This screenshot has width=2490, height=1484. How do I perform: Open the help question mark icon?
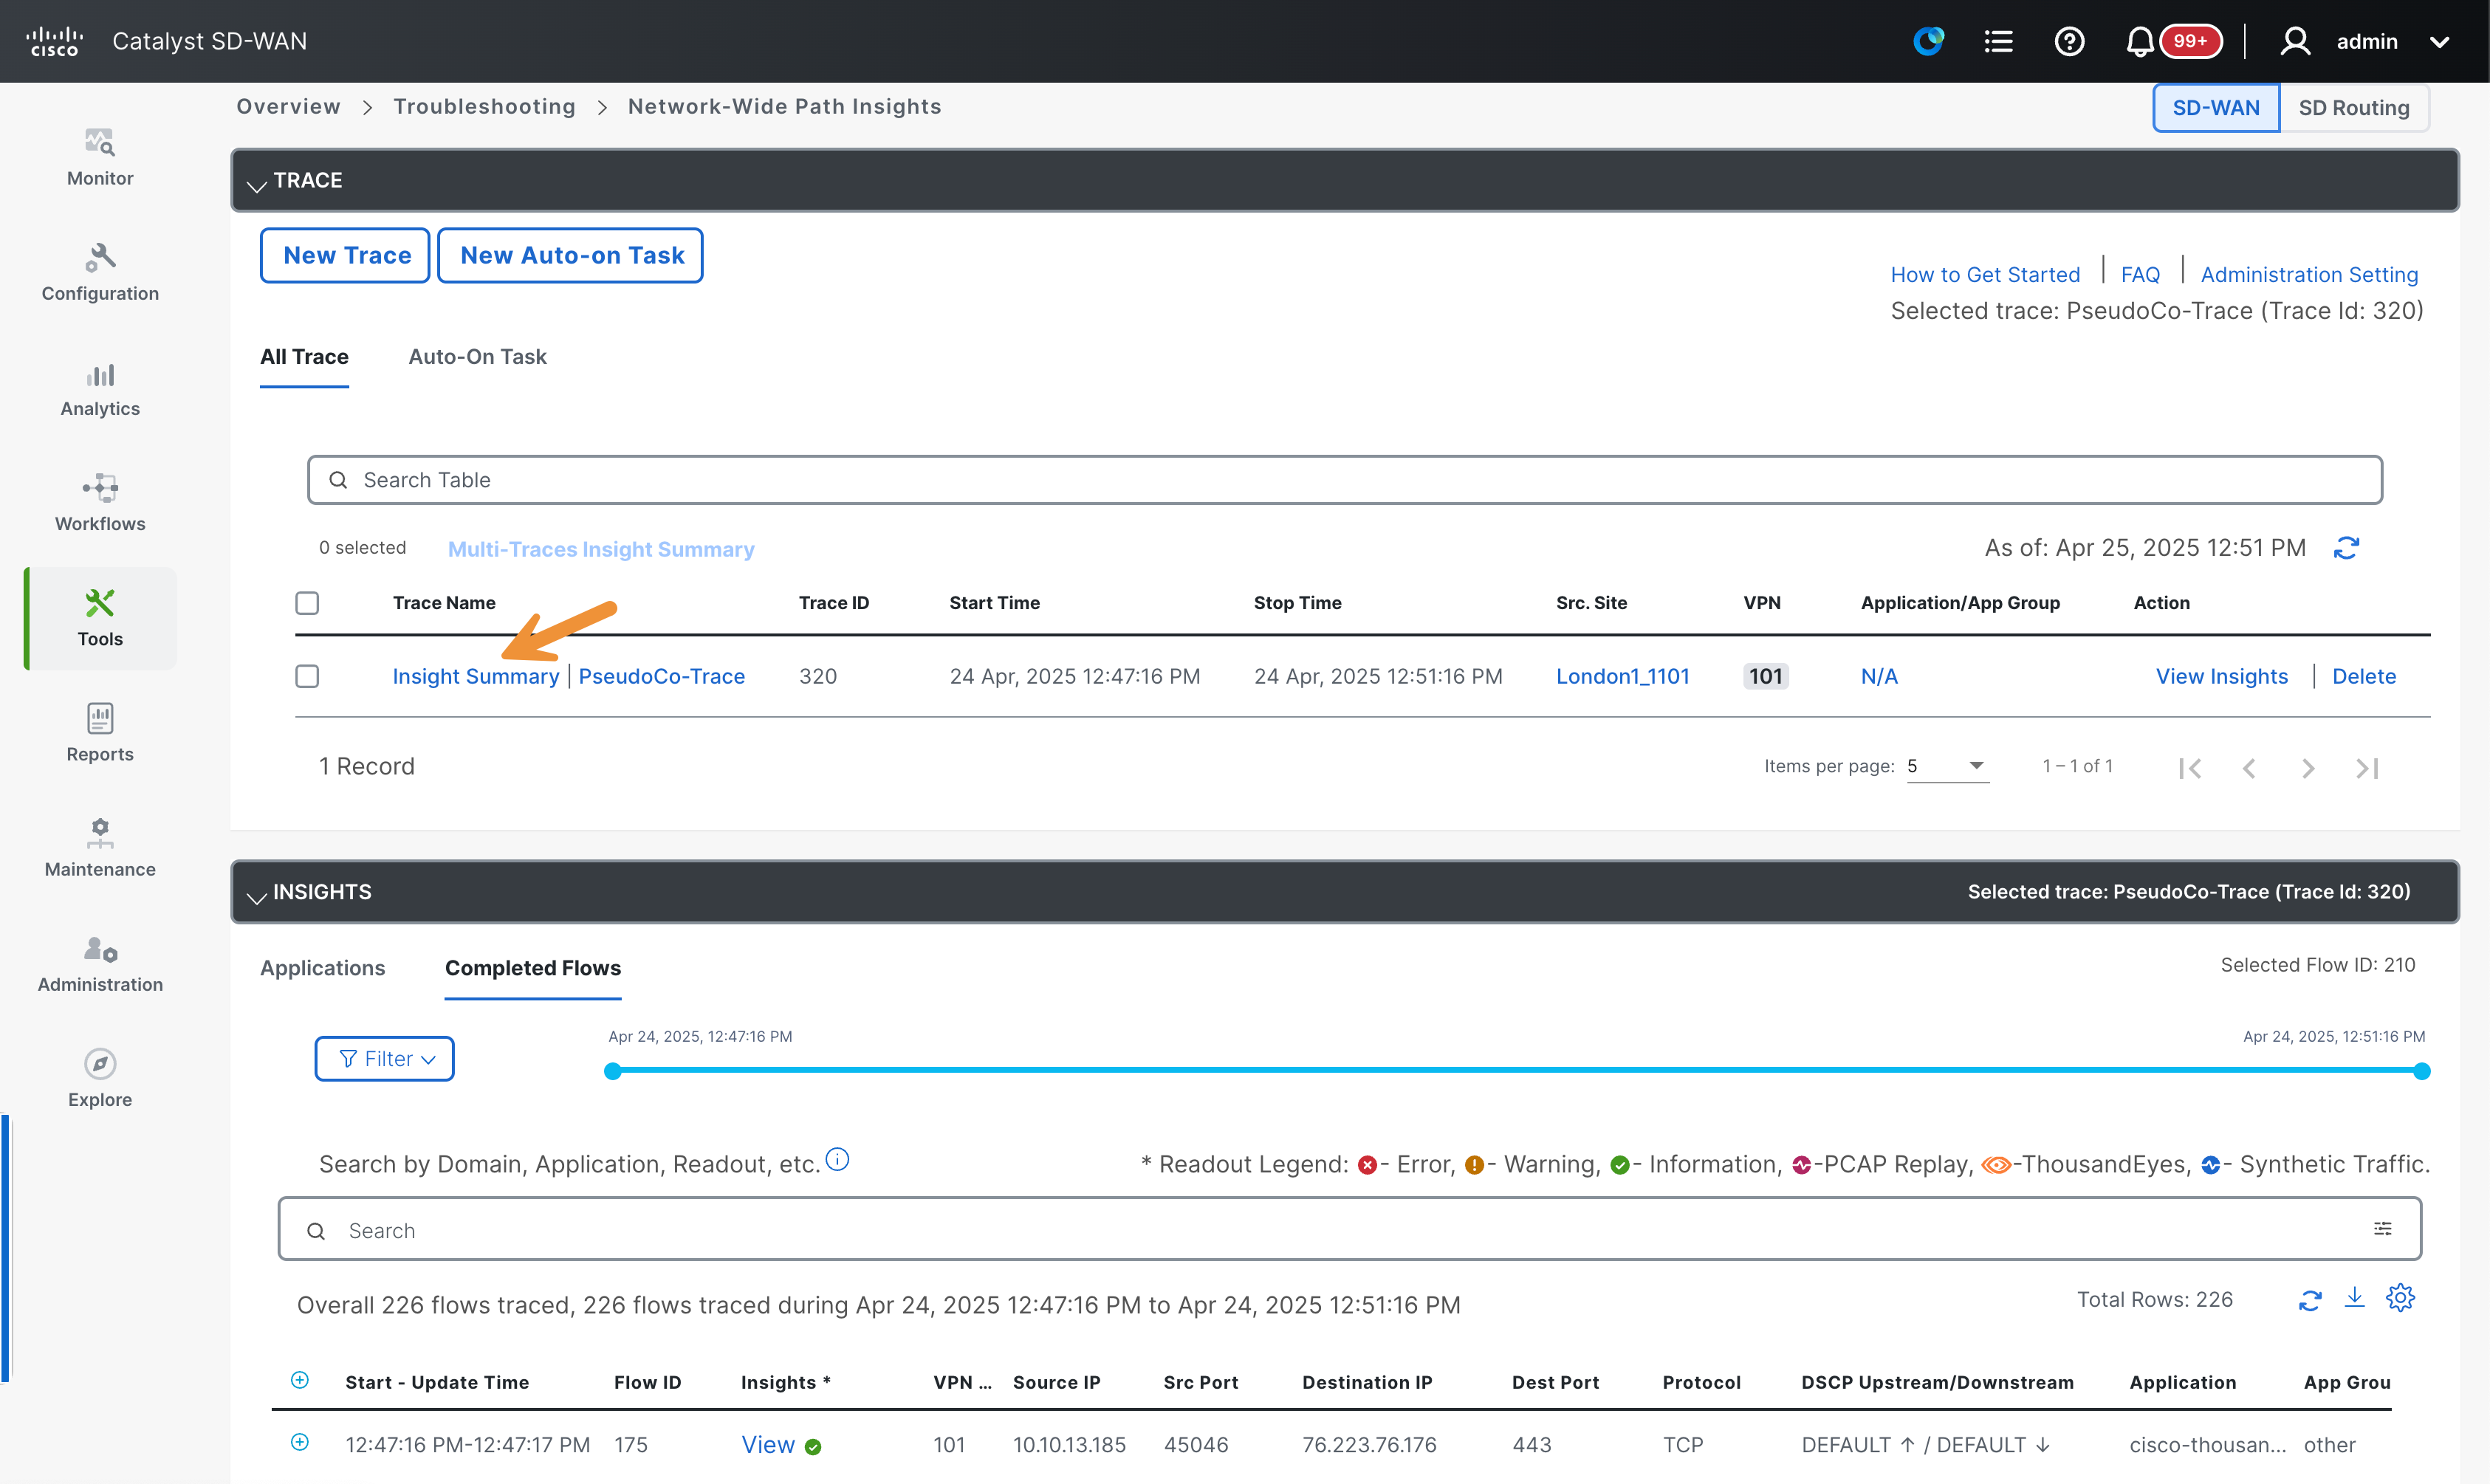[x=2069, y=41]
